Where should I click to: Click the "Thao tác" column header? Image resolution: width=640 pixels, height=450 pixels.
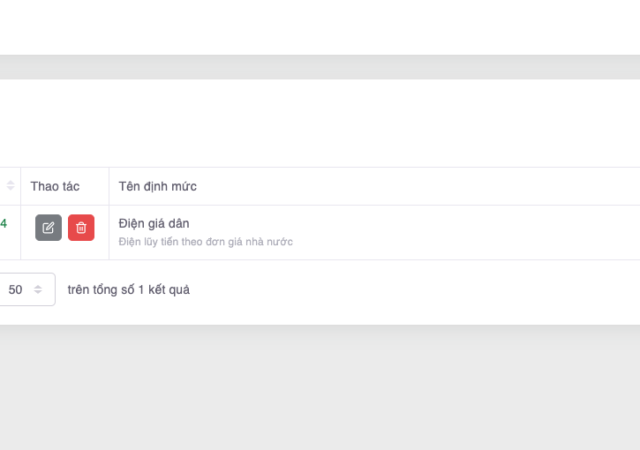(x=55, y=186)
